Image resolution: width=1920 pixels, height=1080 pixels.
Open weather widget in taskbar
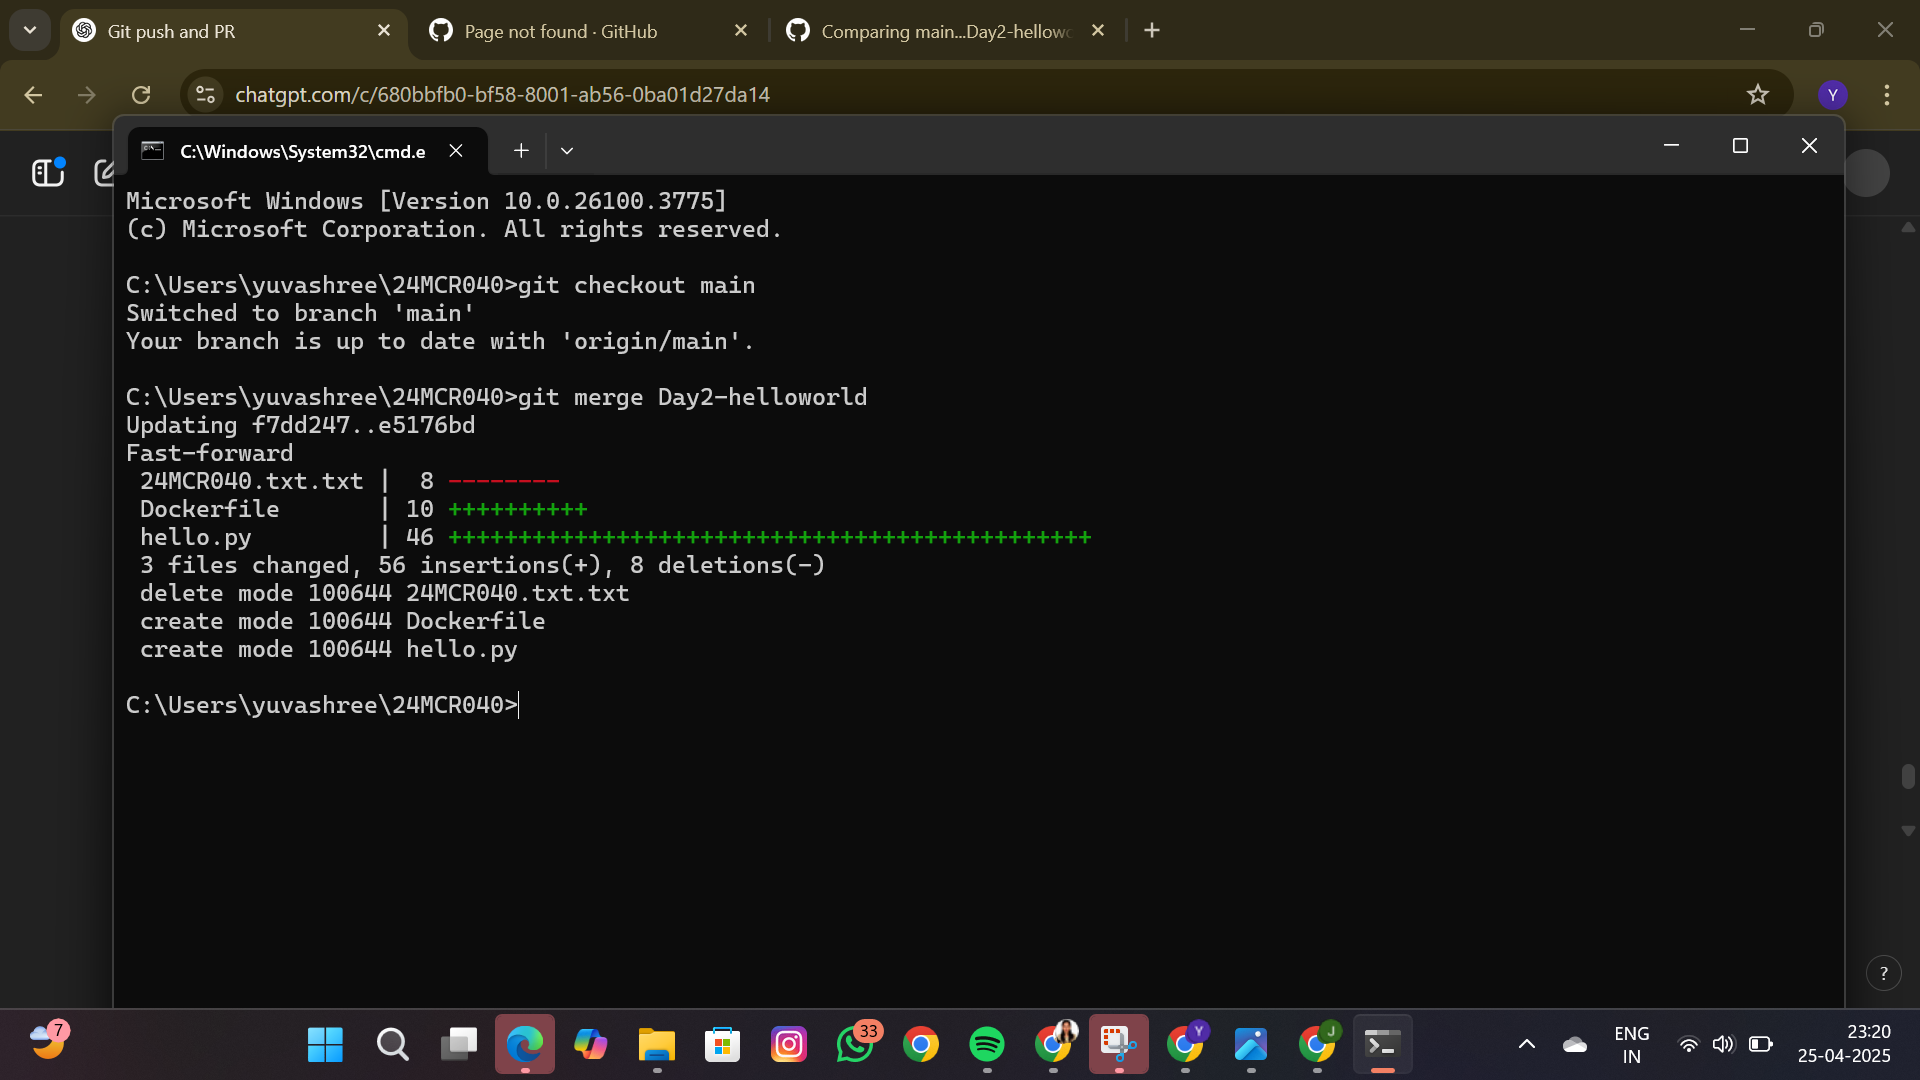click(48, 1041)
